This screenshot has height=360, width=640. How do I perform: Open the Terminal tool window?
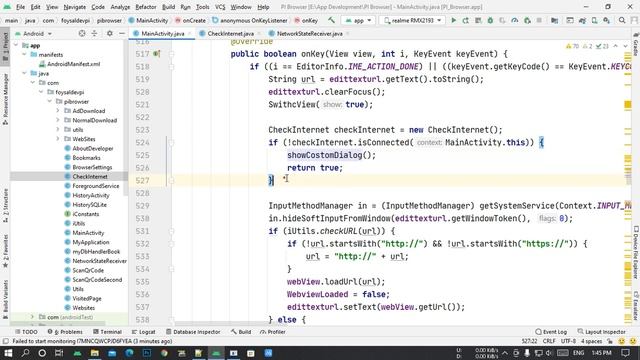pos(107,332)
